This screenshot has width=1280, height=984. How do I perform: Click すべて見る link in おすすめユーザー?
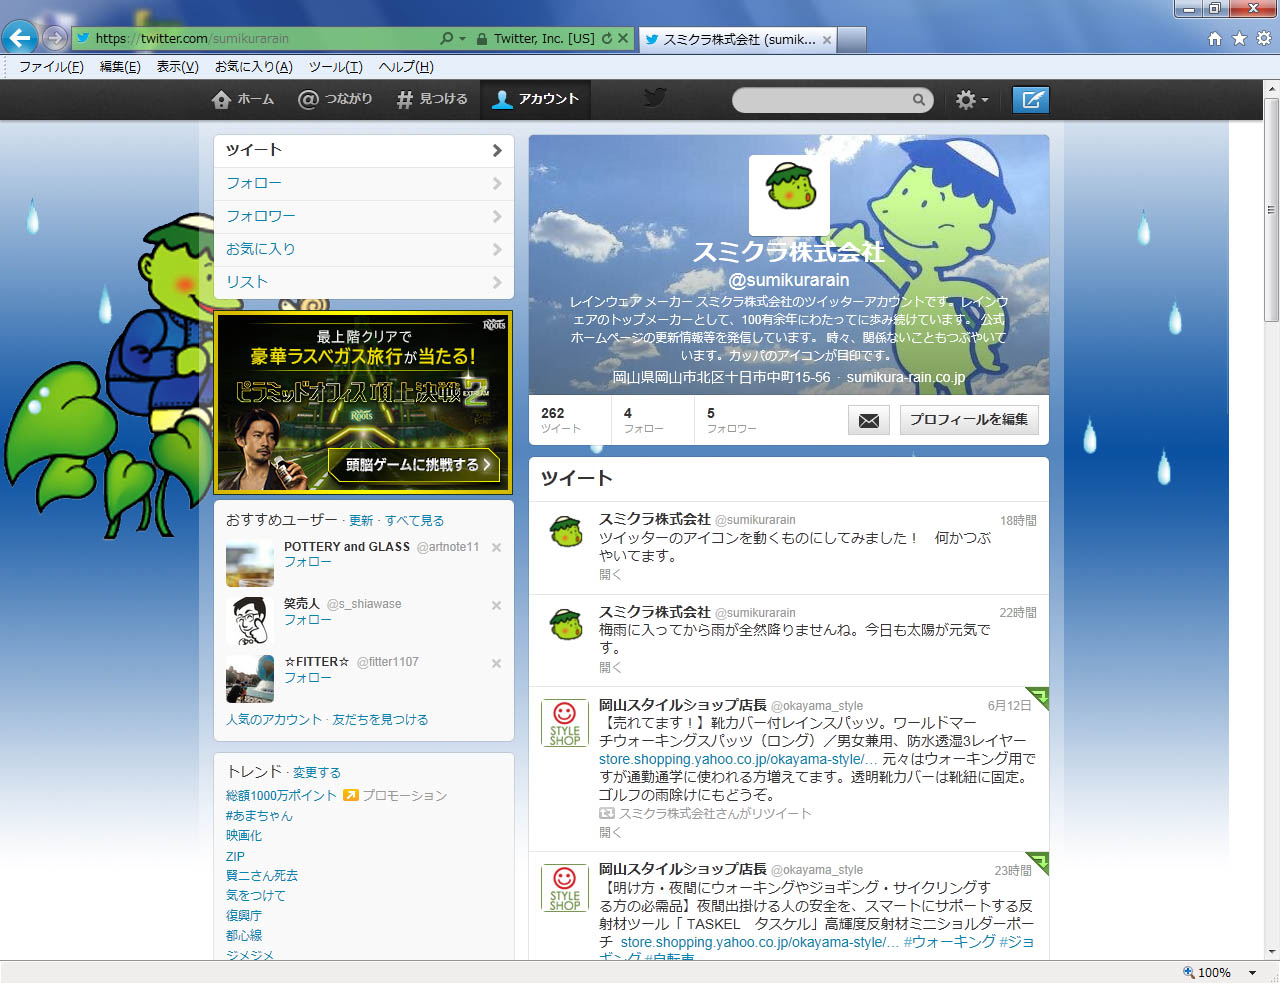coord(415,521)
